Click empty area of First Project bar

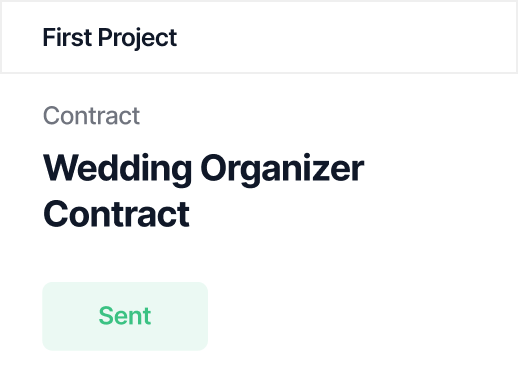pyautogui.click(x=347, y=37)
